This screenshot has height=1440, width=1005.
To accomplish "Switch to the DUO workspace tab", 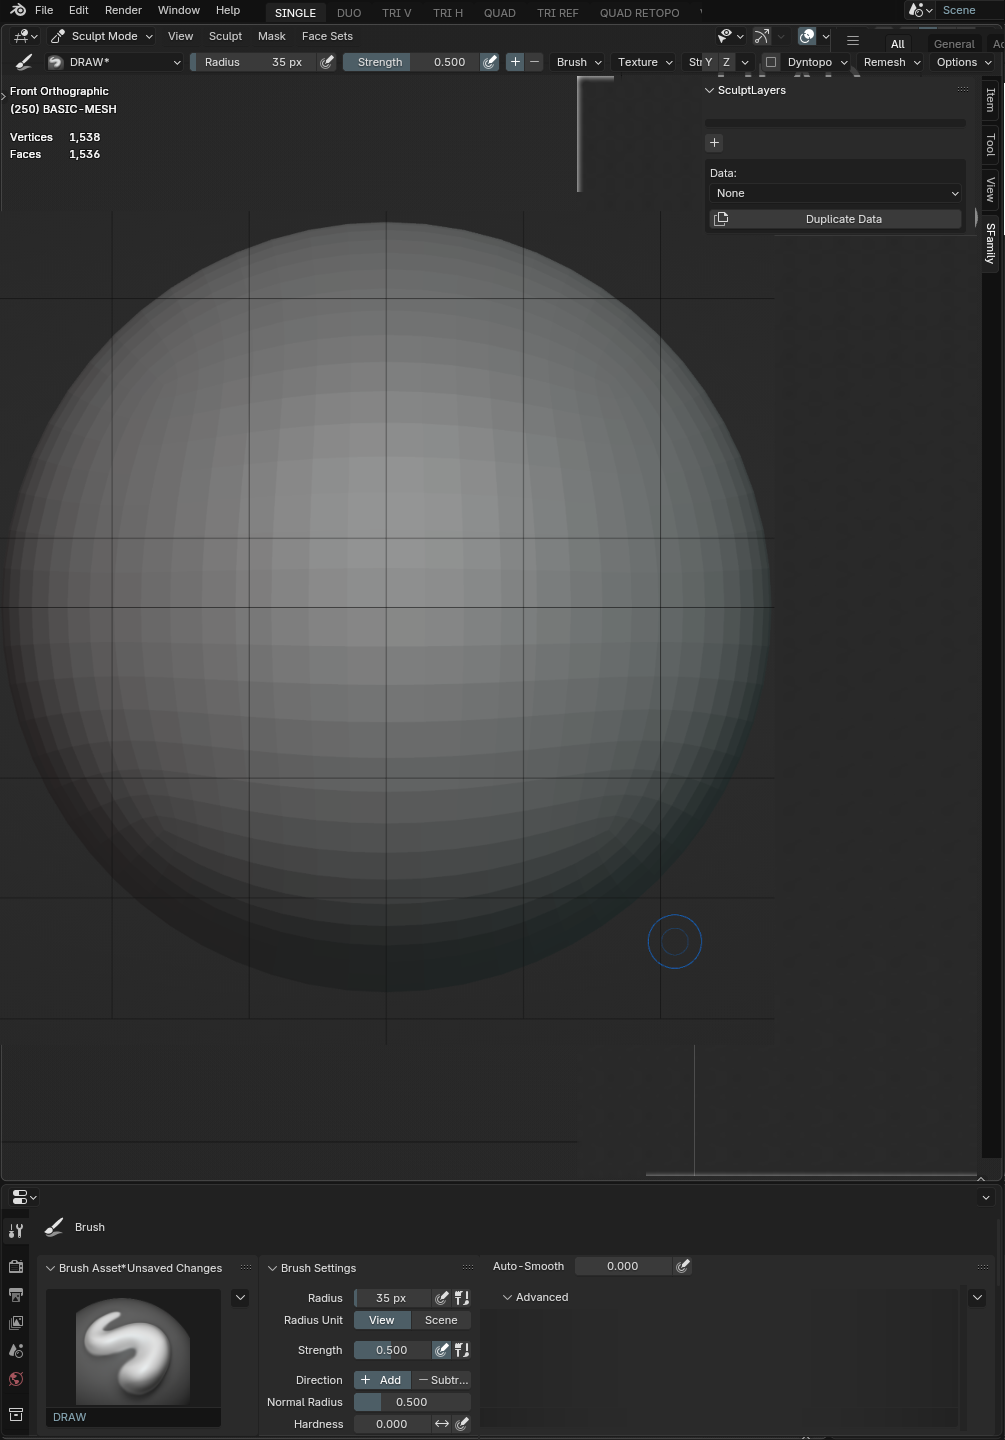I will coord(349,13).
